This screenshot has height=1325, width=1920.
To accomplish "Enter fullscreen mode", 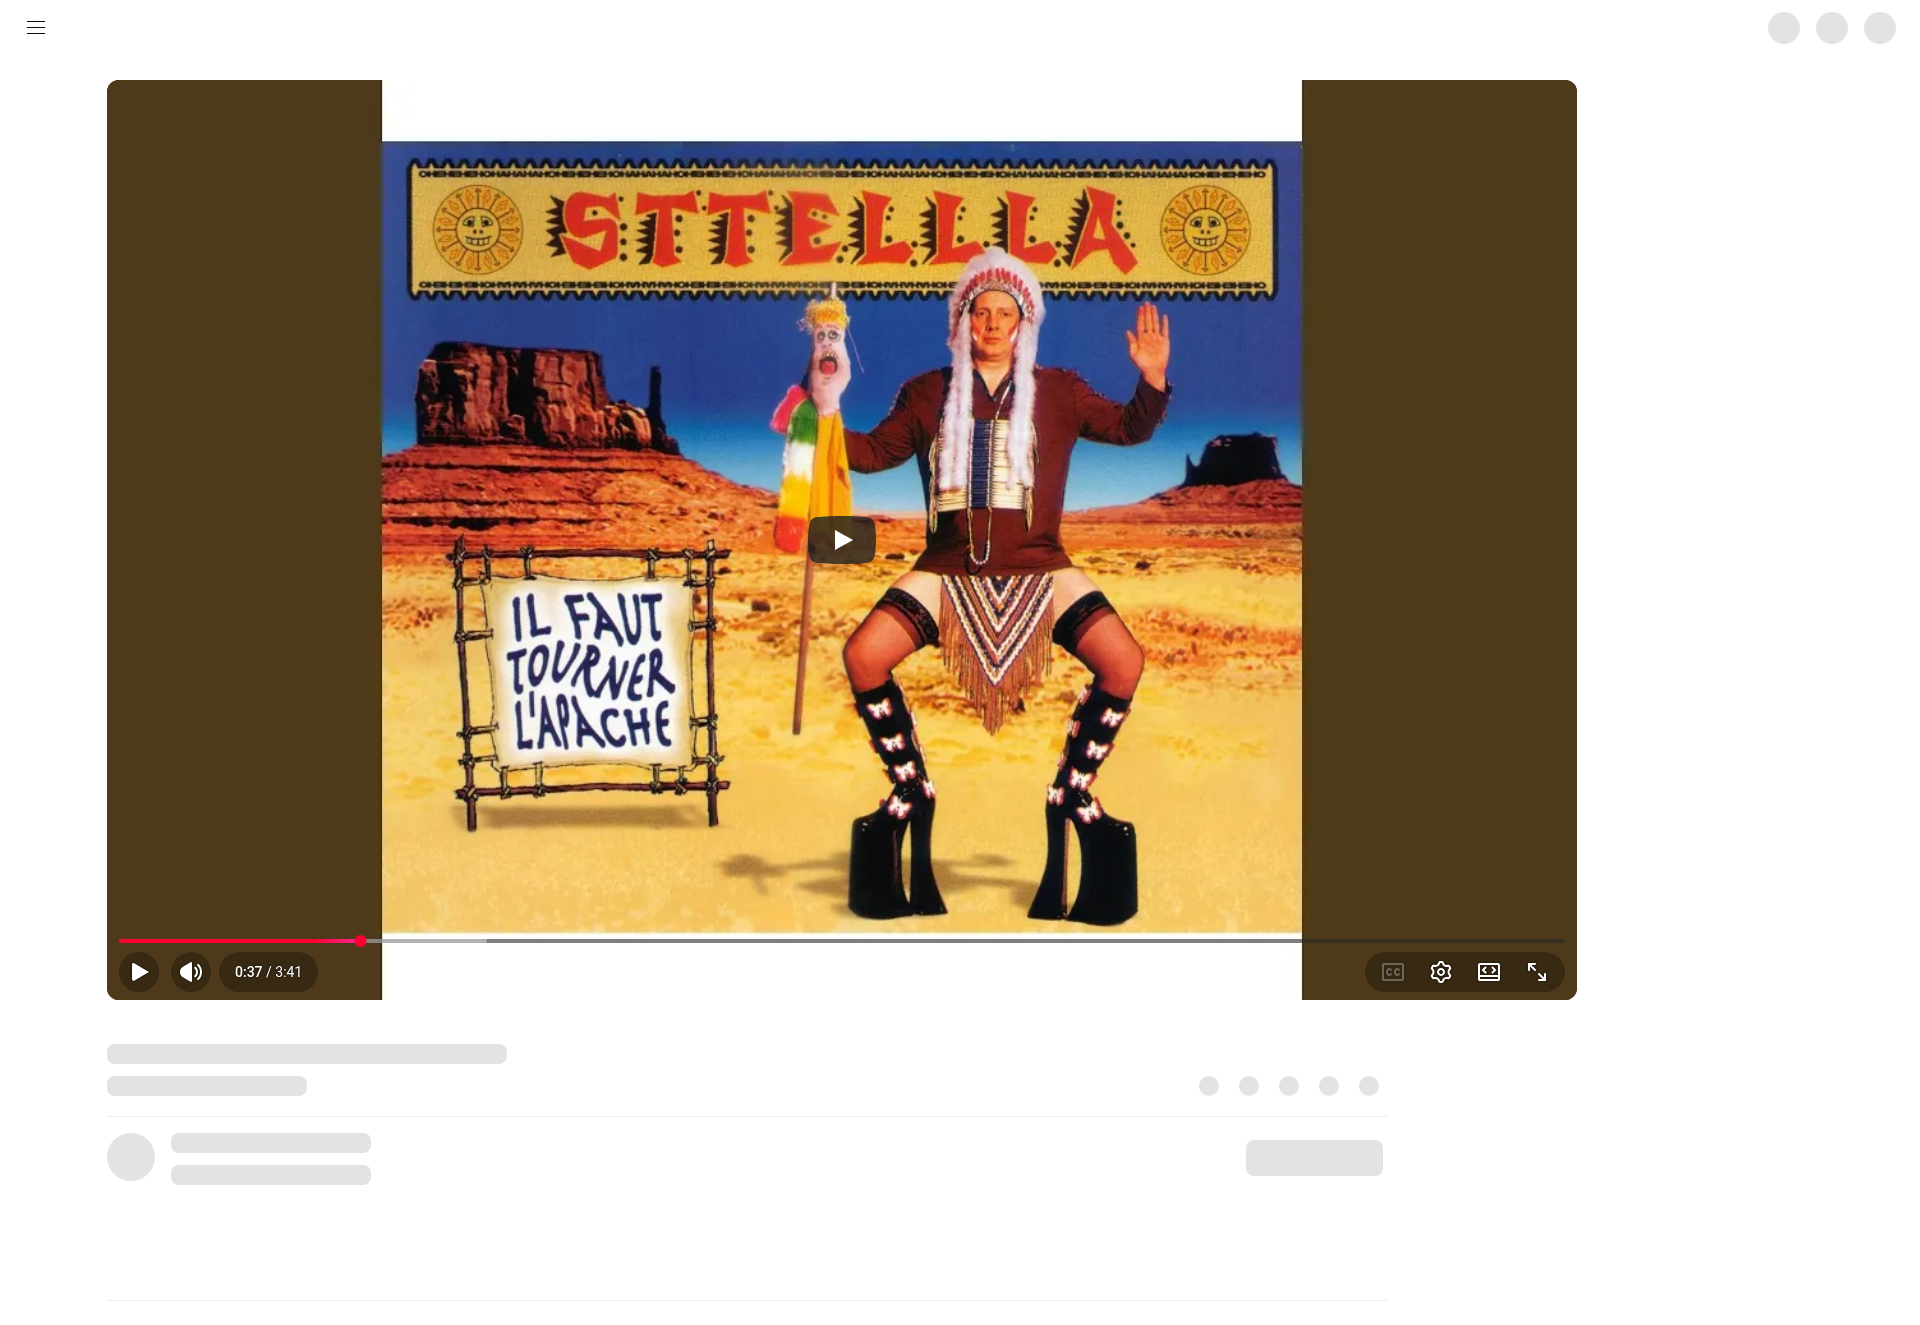I will click(x=1537, y=972).
